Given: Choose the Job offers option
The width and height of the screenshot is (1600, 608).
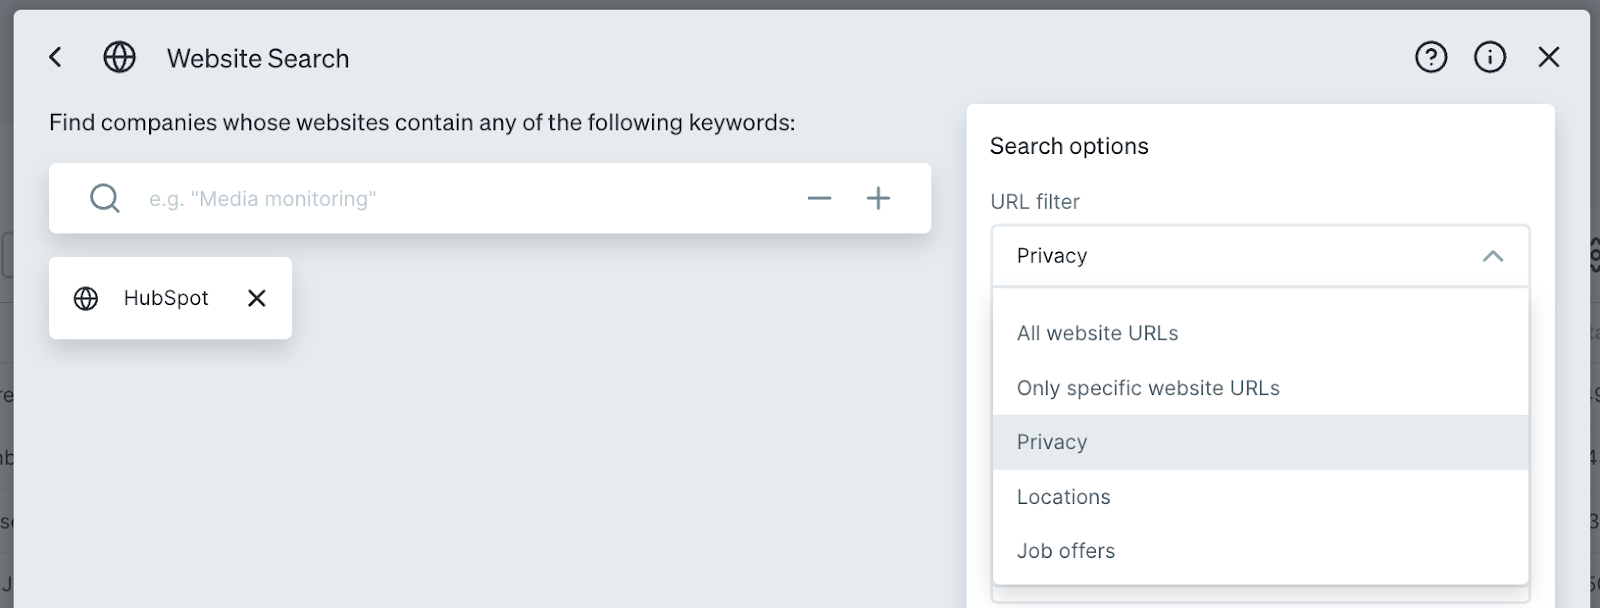Looking at the screenshot, I should coord(1066,551).
